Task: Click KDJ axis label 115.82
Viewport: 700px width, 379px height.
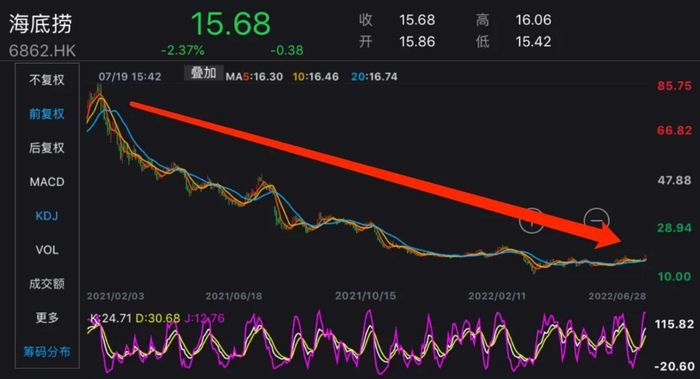Action: coord(674,324)
